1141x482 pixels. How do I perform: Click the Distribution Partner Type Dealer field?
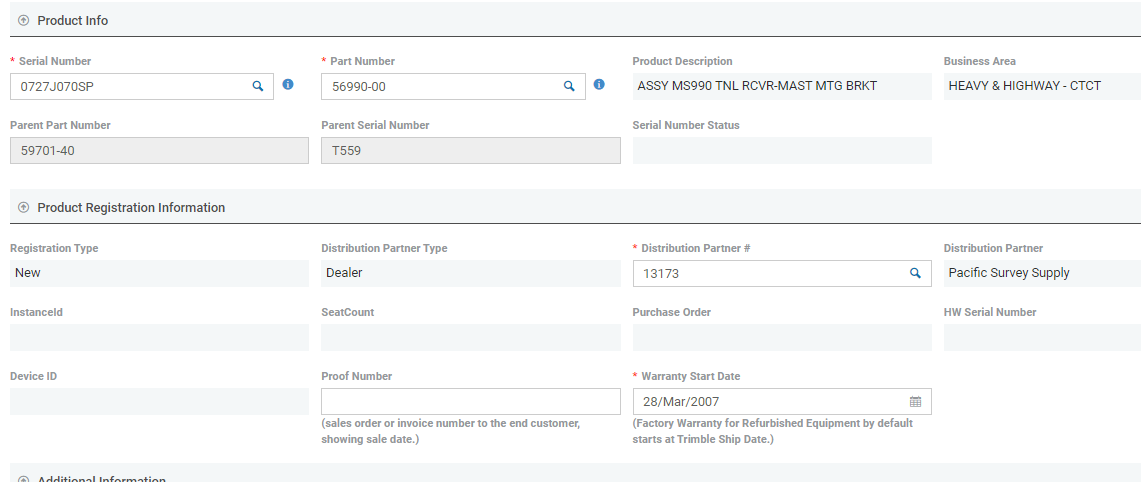pyautogui.click(x=470, y=273)
